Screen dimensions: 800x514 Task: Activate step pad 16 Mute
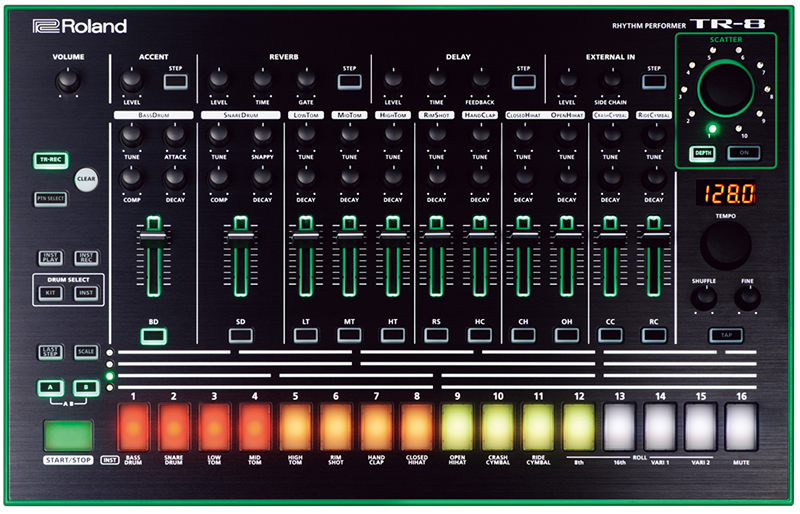tap(741, 427)
